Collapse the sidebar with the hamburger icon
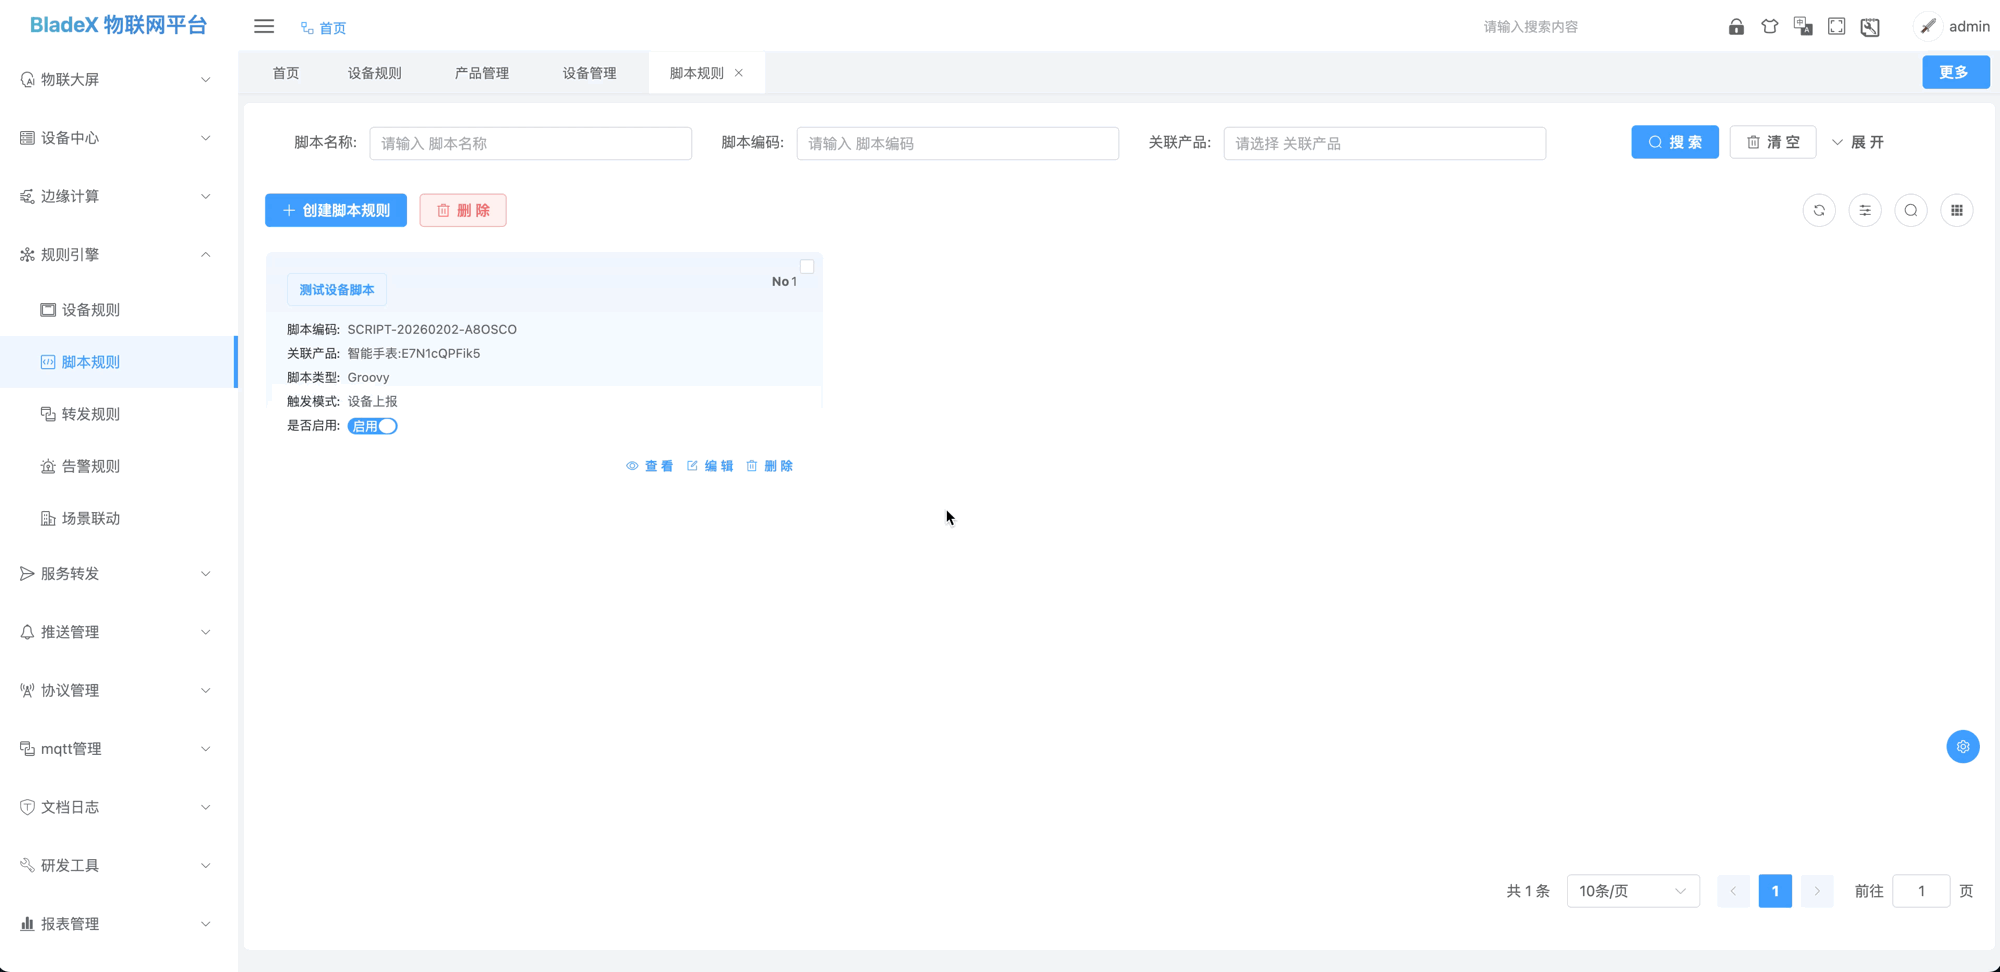This screenshot has width=2000, height=972. point(263,26)
